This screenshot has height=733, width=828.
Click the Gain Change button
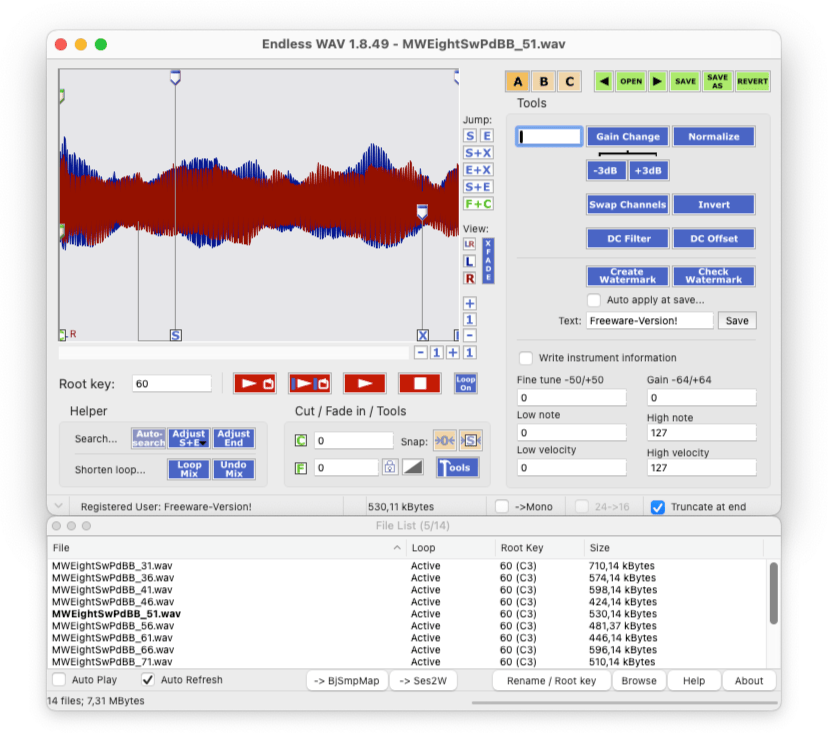coord(628,137)
